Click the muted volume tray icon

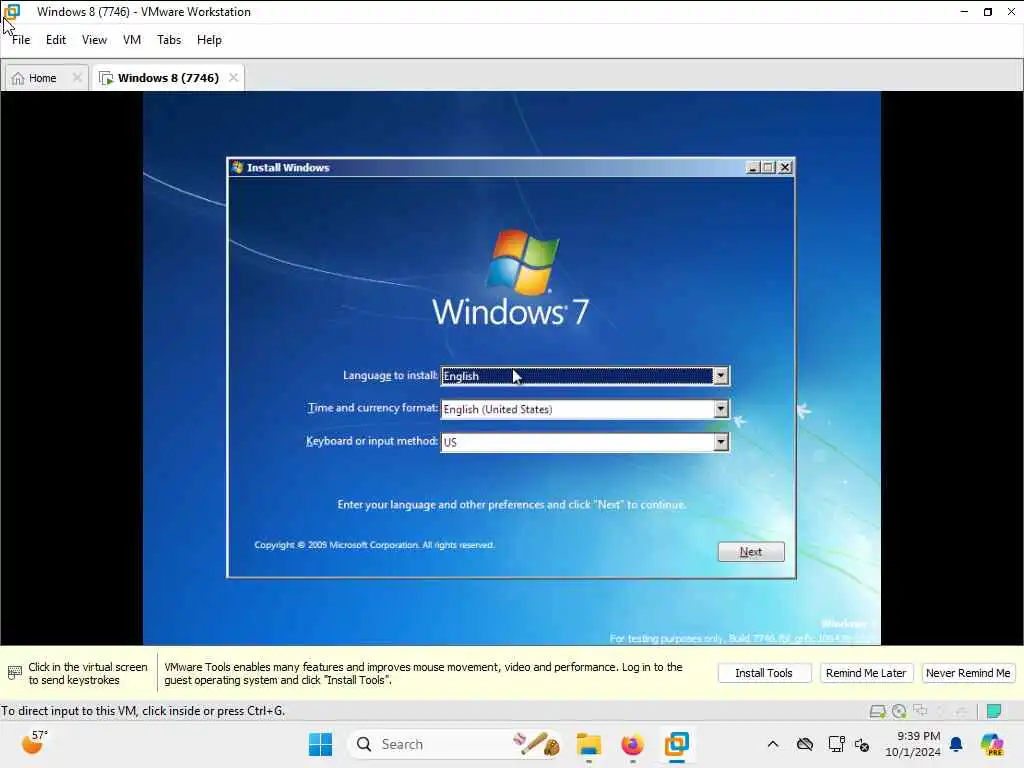click(x=862, y=745)
